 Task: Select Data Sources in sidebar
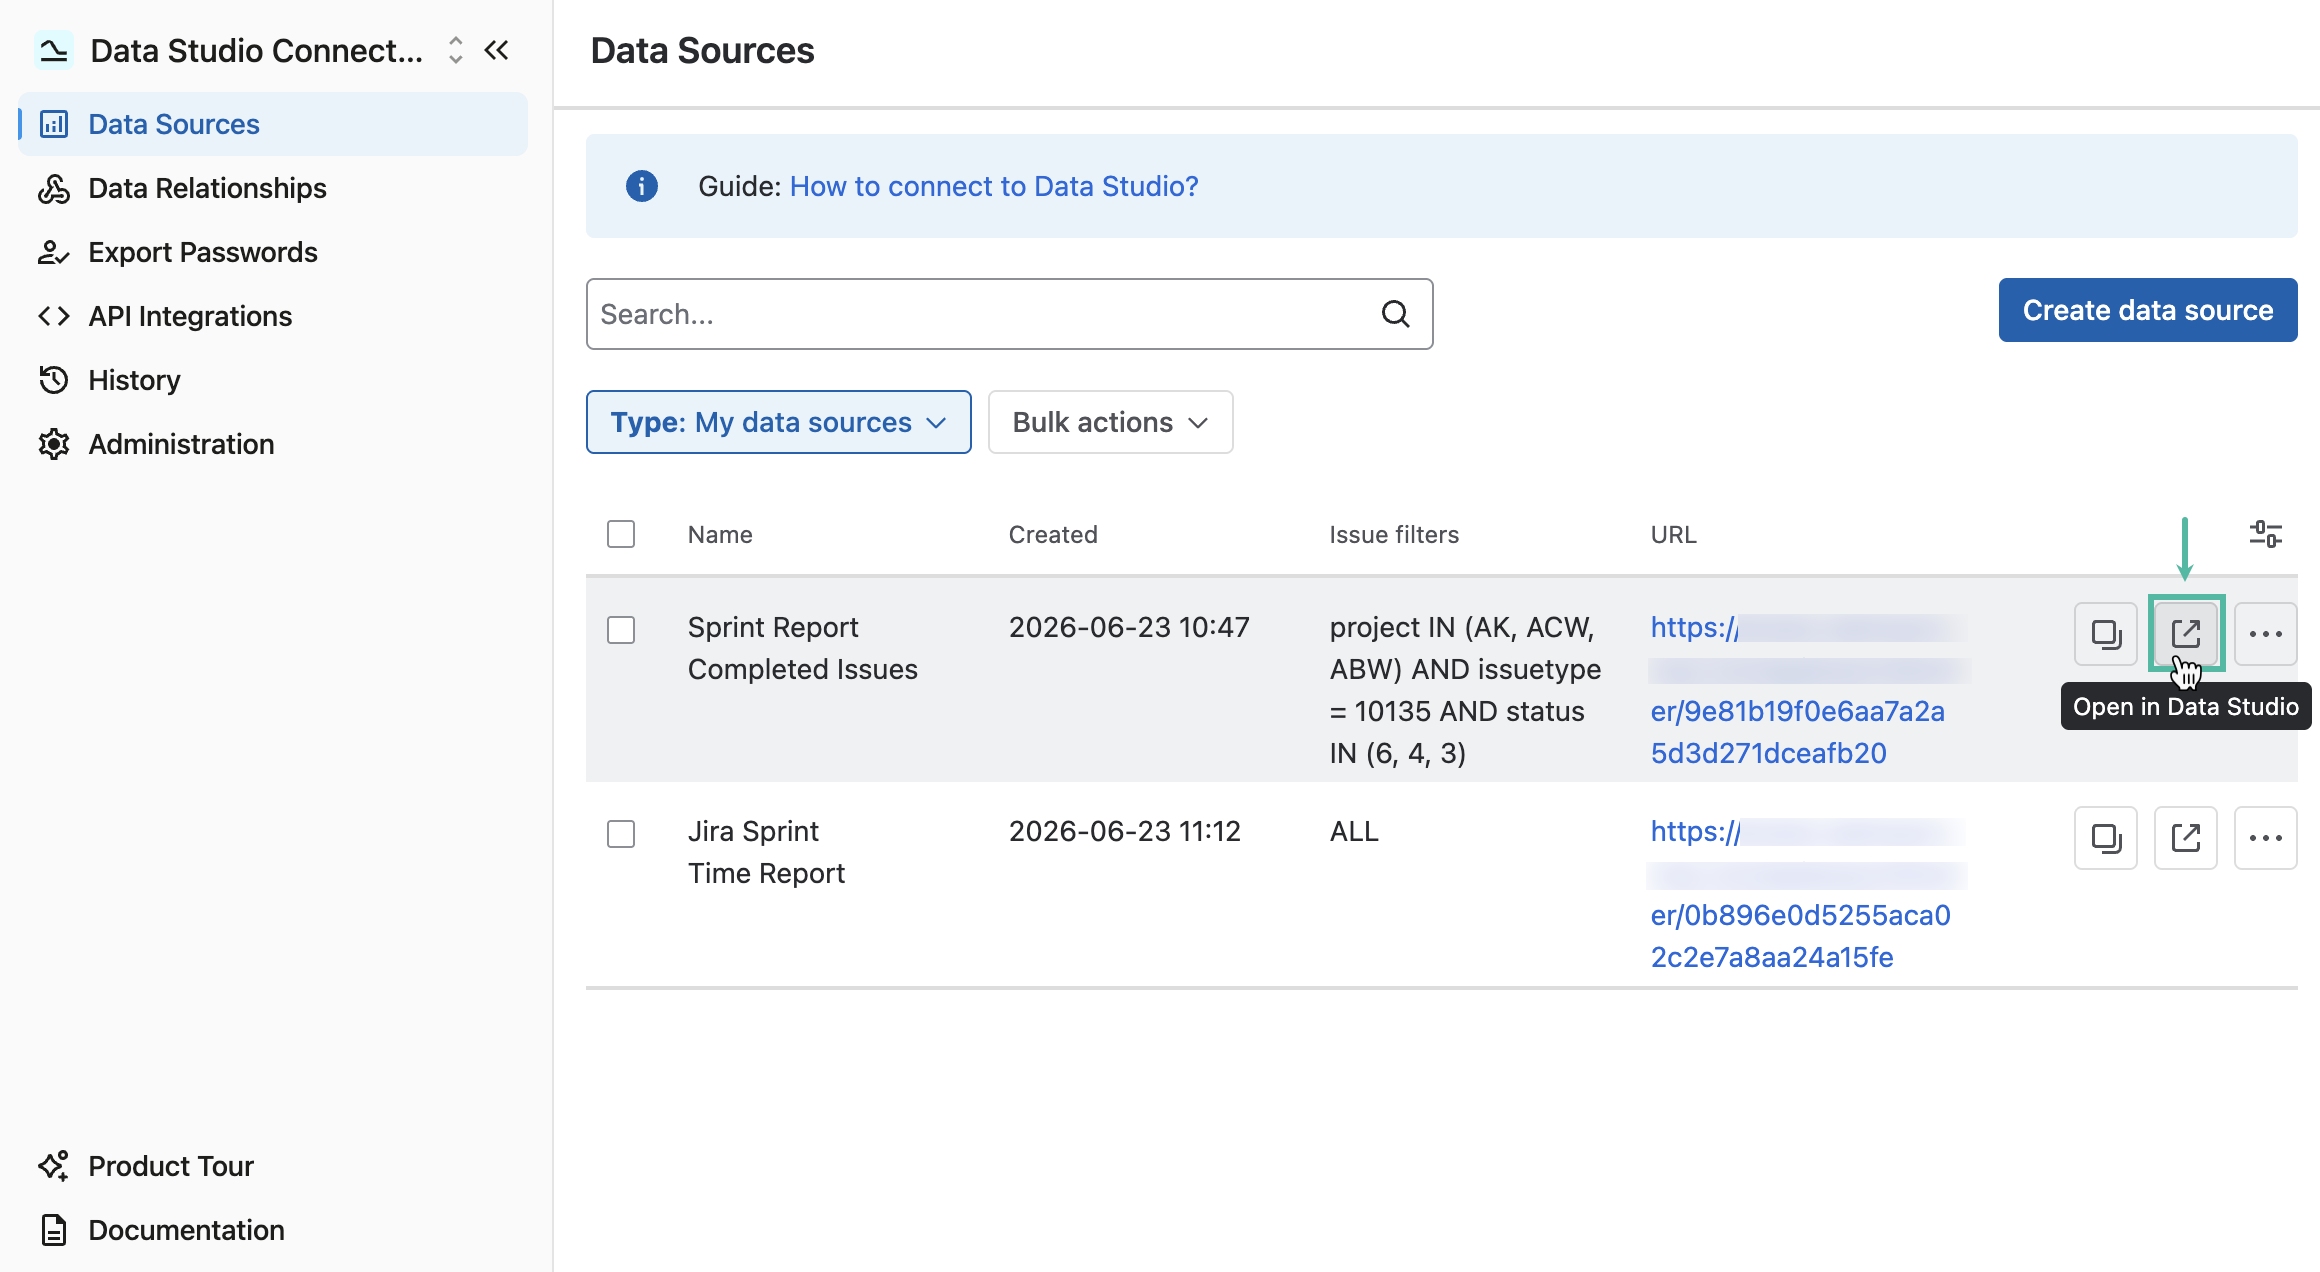click(272, 124)
